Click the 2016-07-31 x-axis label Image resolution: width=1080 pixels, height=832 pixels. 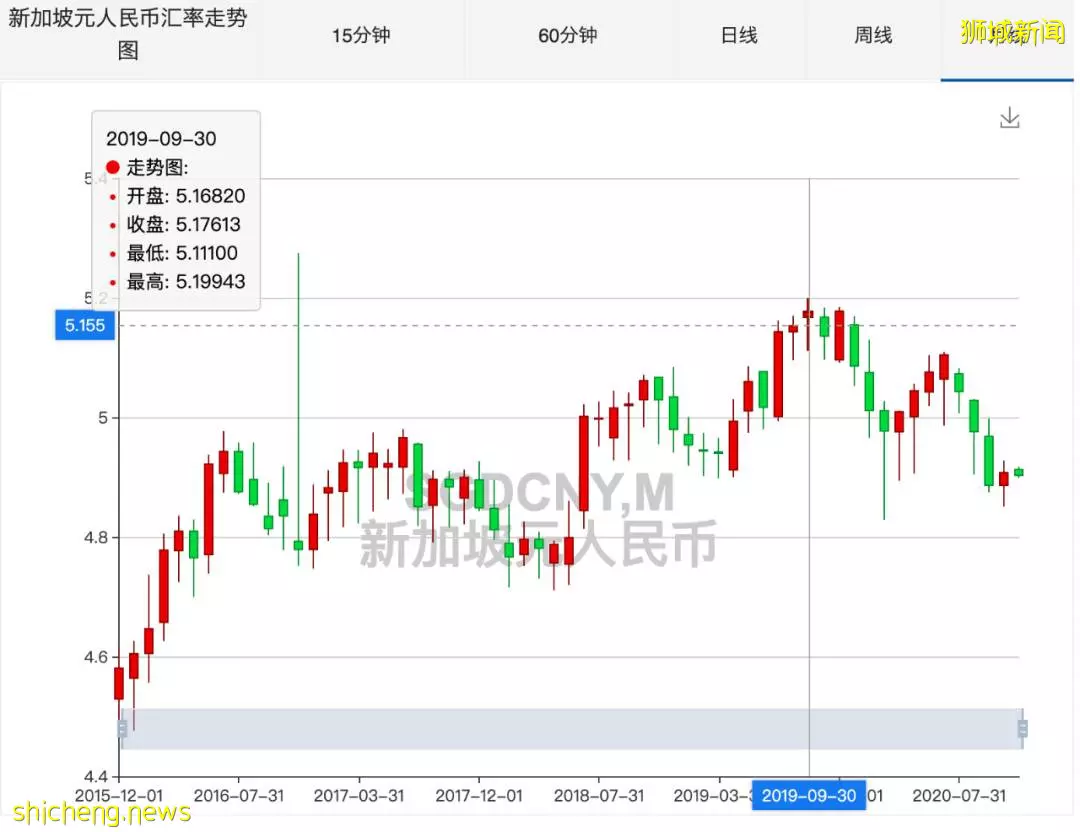(238, 795)
